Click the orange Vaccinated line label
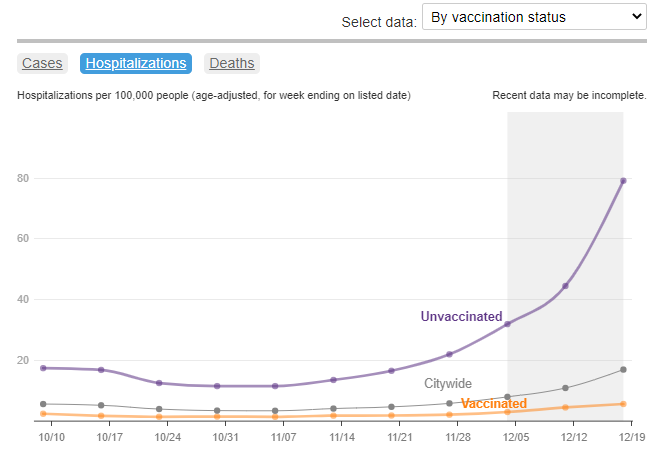 [x=493, y=404]
